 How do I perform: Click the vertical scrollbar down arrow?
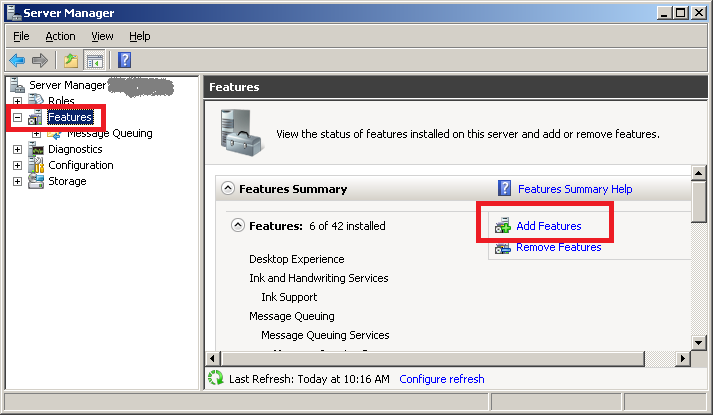(698, 342)
